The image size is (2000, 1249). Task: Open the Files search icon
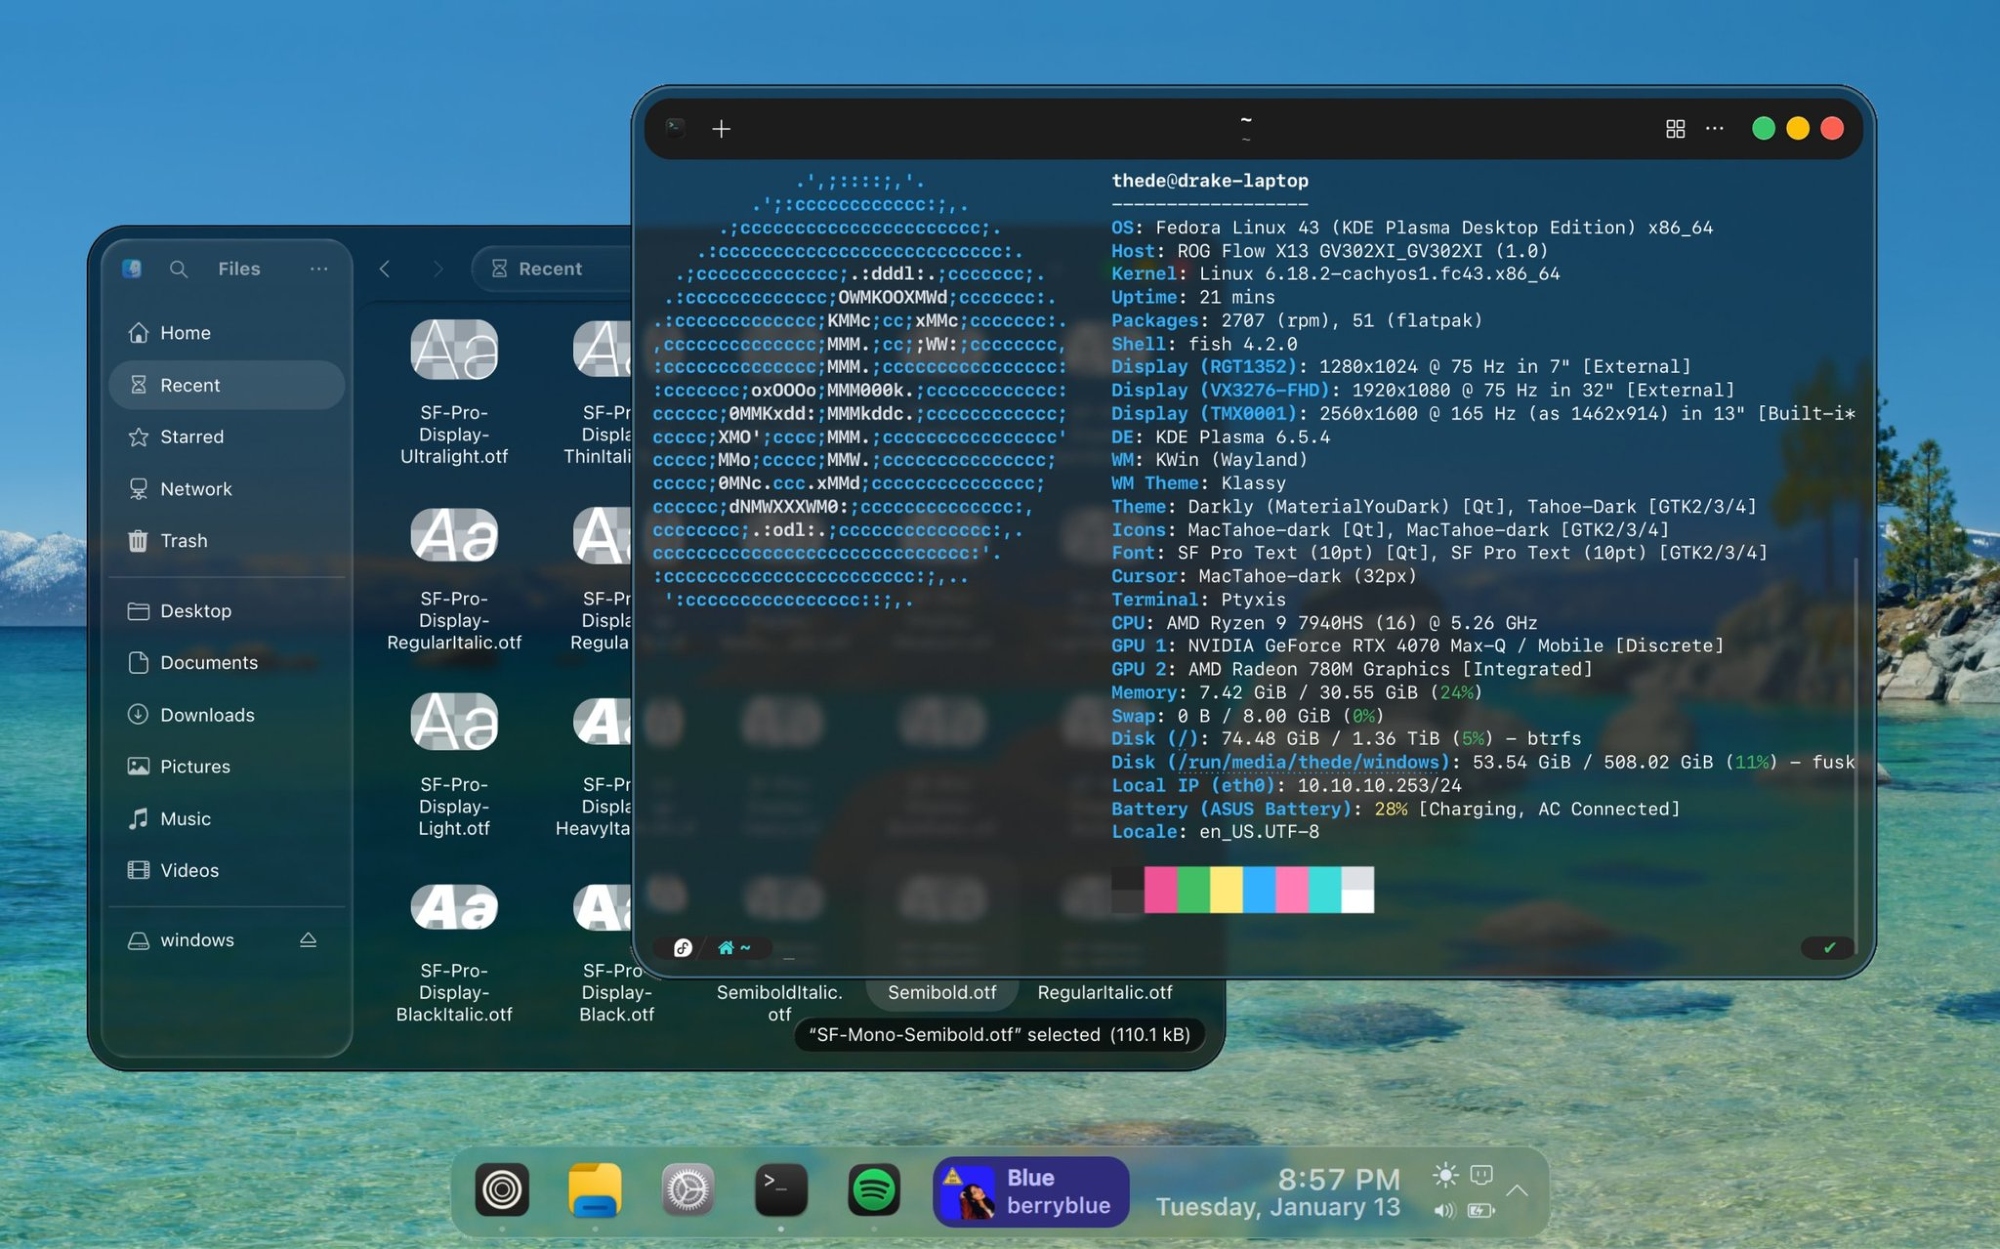pyautogui.click(x=178, y=268)
